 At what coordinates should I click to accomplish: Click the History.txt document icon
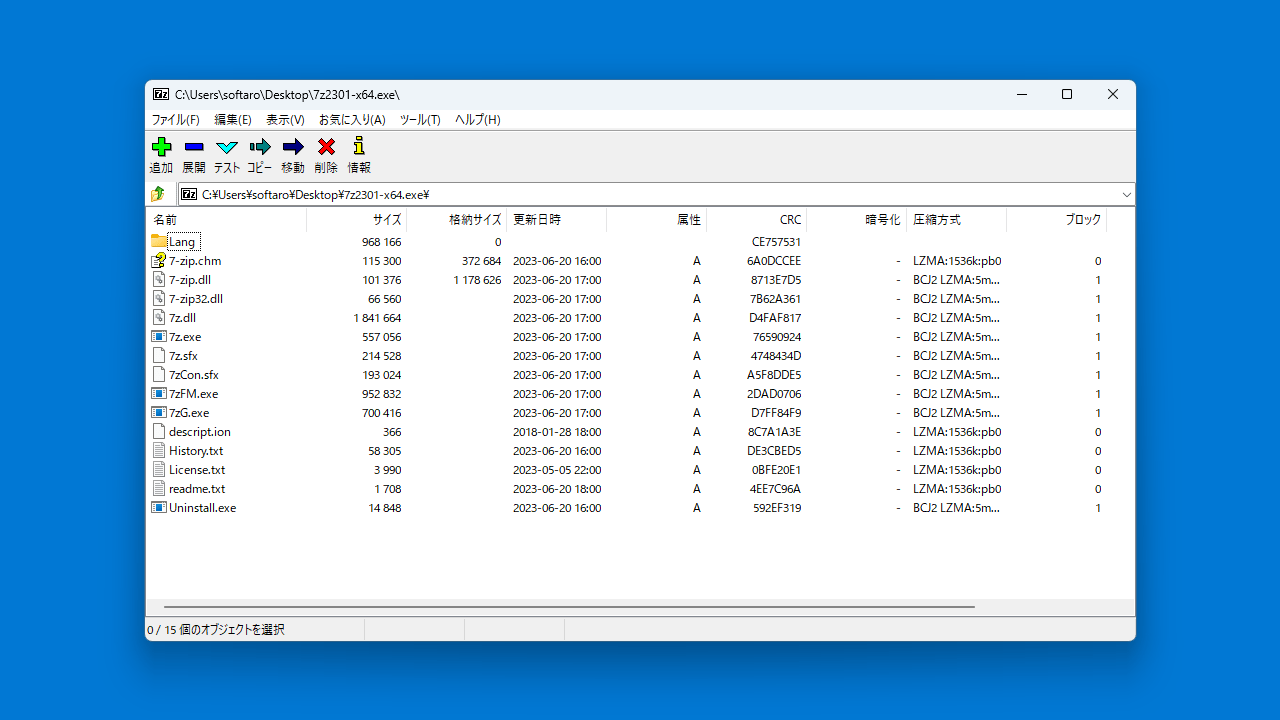point(159,450)
